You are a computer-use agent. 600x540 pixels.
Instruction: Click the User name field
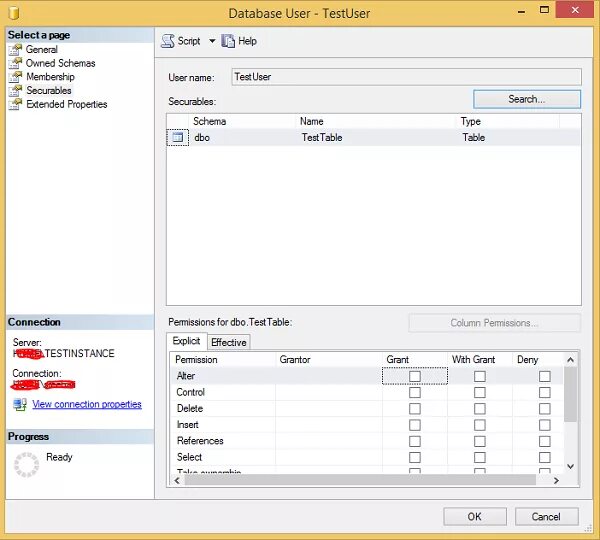coord(406,77)
